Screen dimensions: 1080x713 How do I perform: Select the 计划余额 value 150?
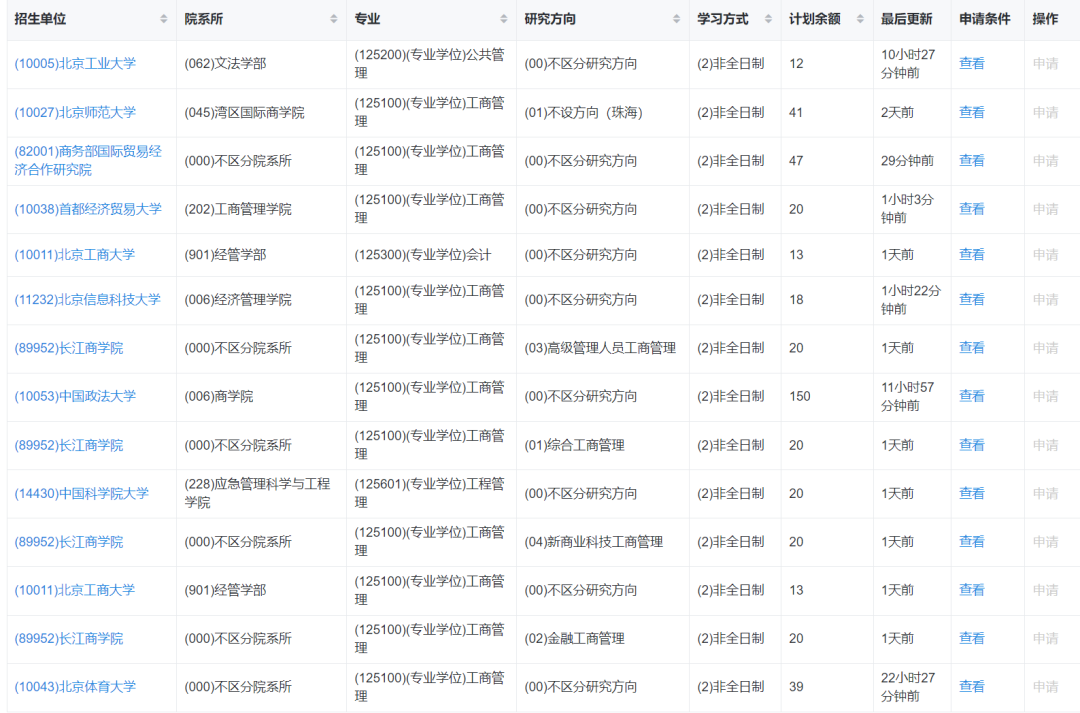coord(800,396)
